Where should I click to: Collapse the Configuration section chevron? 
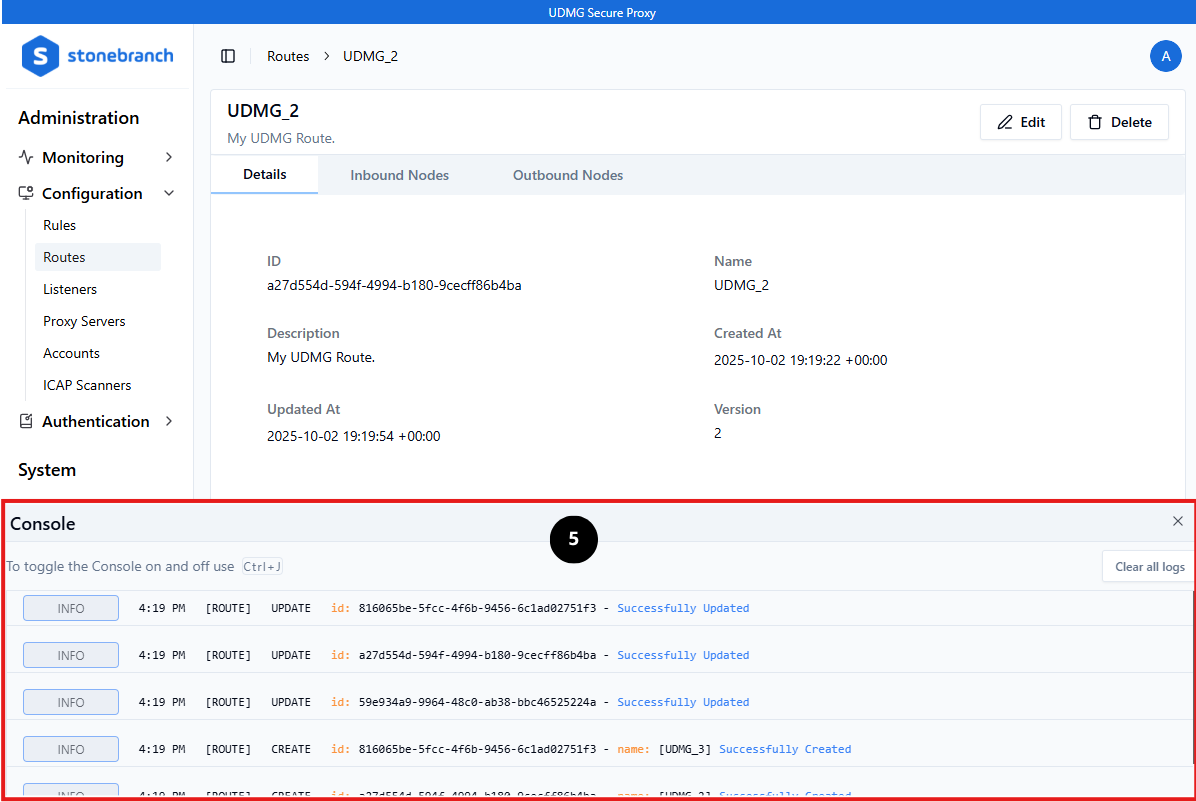169,193
